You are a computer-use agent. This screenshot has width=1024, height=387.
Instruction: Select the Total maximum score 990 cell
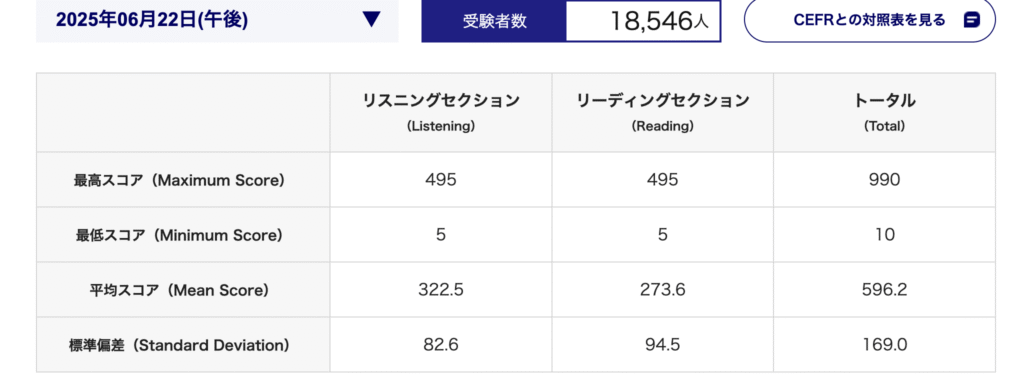coord(885,179)
